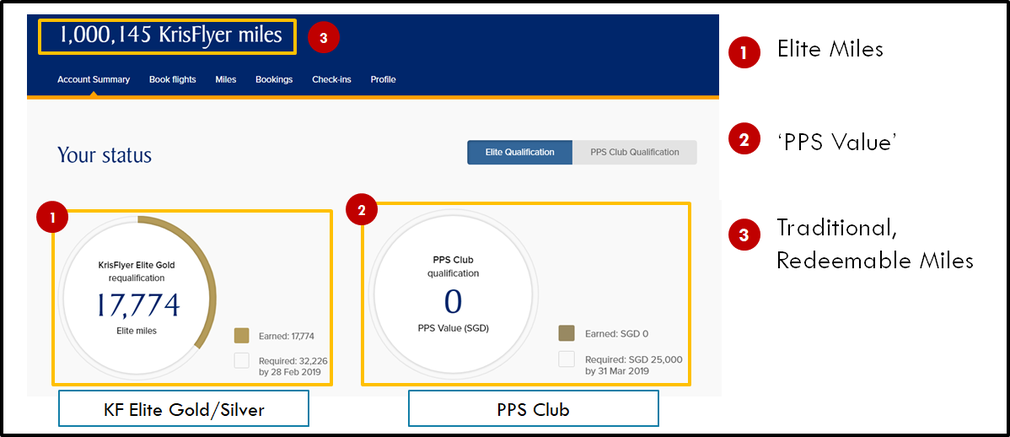Click Required: 32,226 by 28 Feb 2019
The image size is (1010, 437).
(293, 366)
